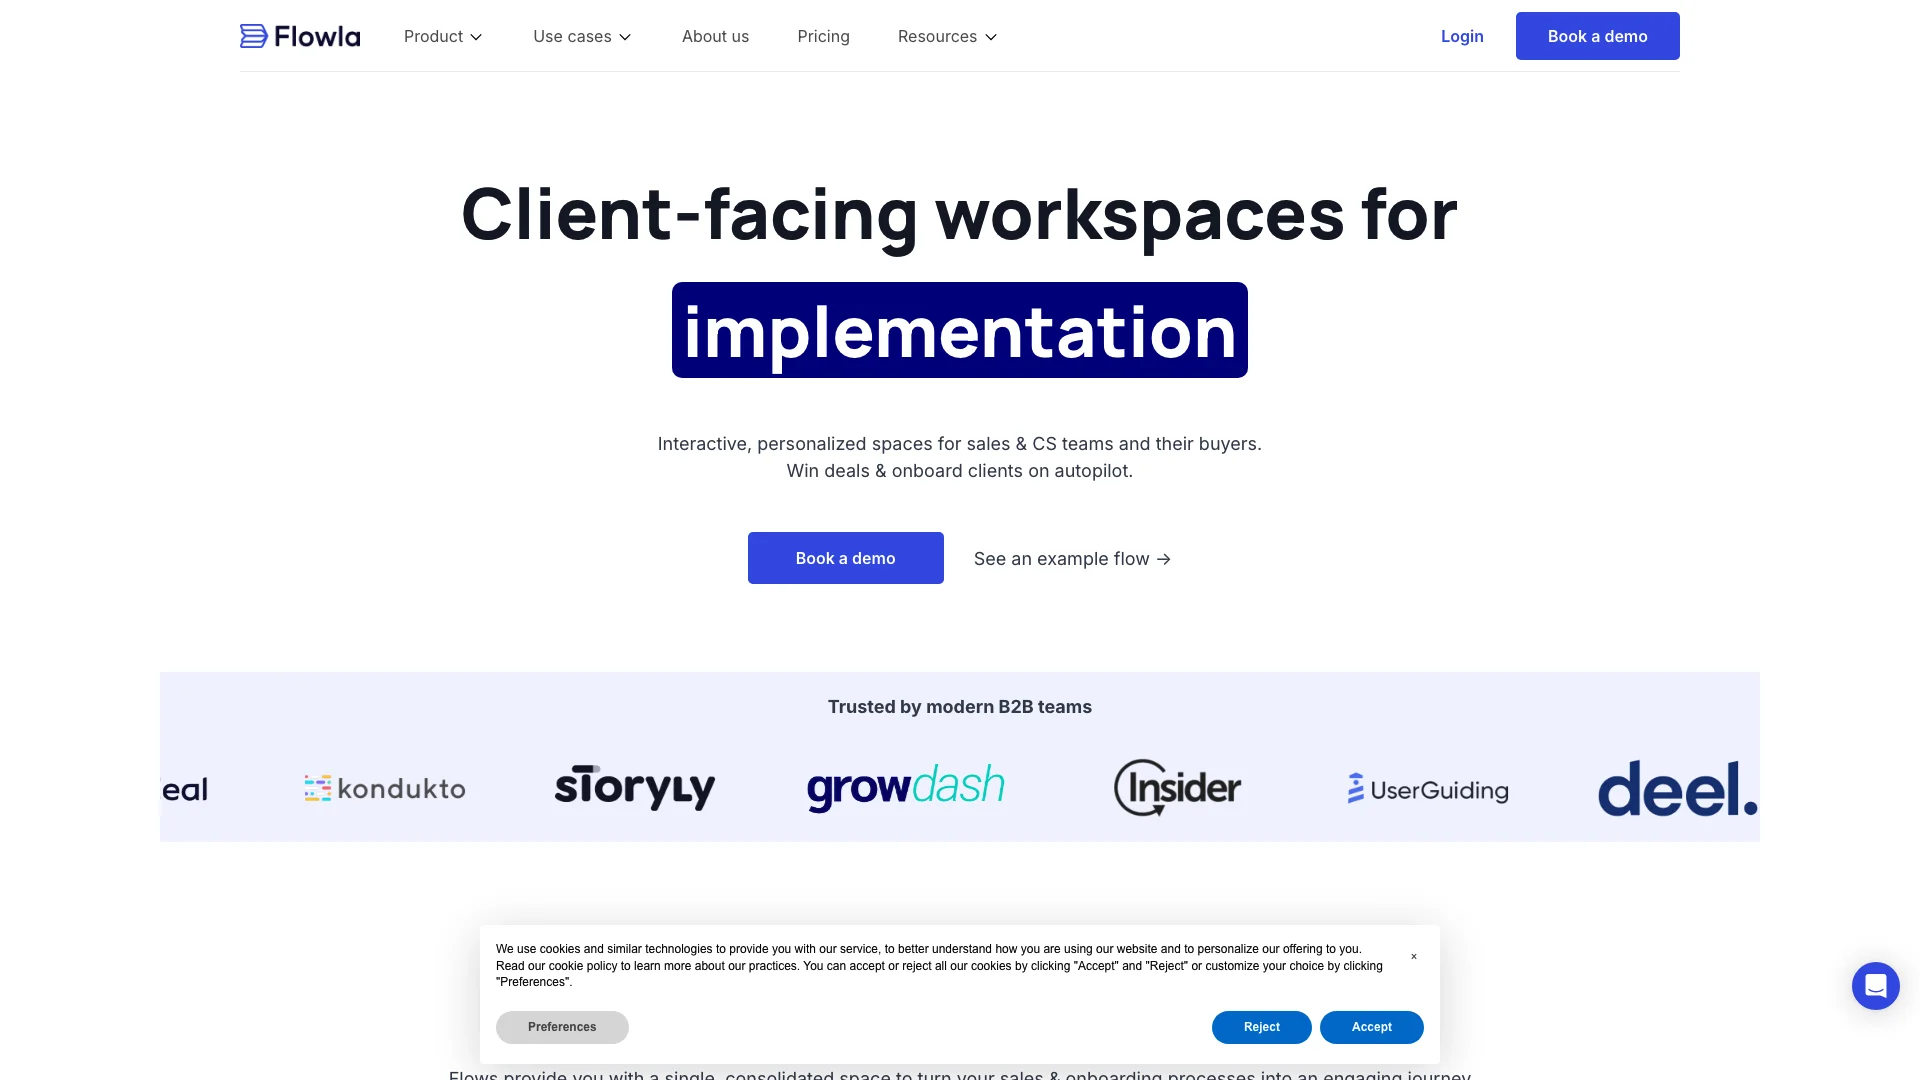Click the See an example flow link
This screenshot has width=1920, height=1080.
1072,558
